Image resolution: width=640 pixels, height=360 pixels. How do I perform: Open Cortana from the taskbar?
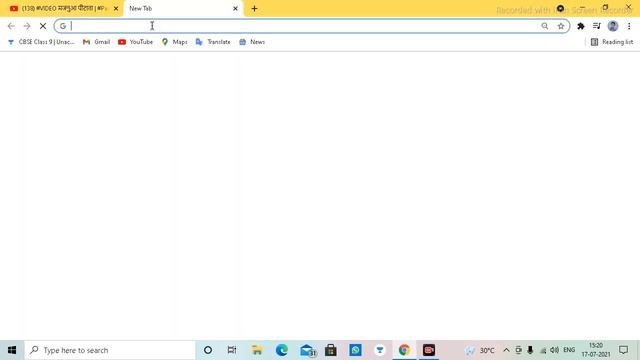click(208, 350)
